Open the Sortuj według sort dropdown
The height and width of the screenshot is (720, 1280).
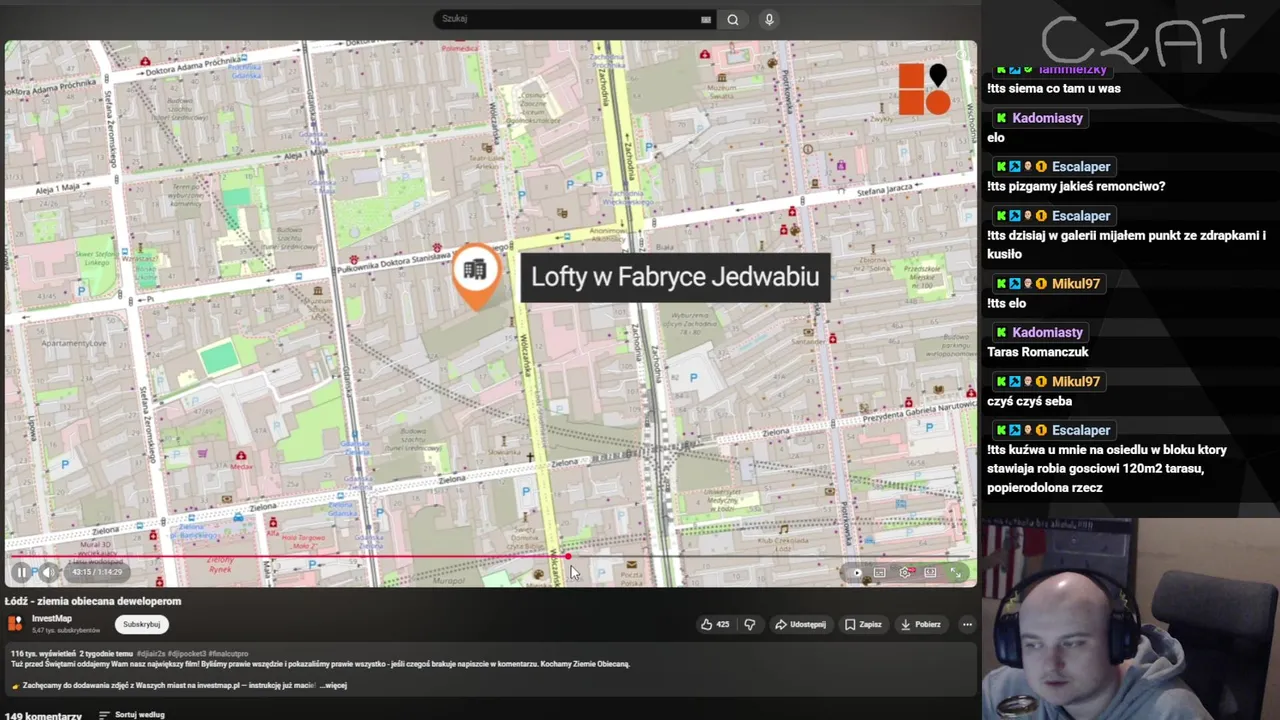click(131, 715)
